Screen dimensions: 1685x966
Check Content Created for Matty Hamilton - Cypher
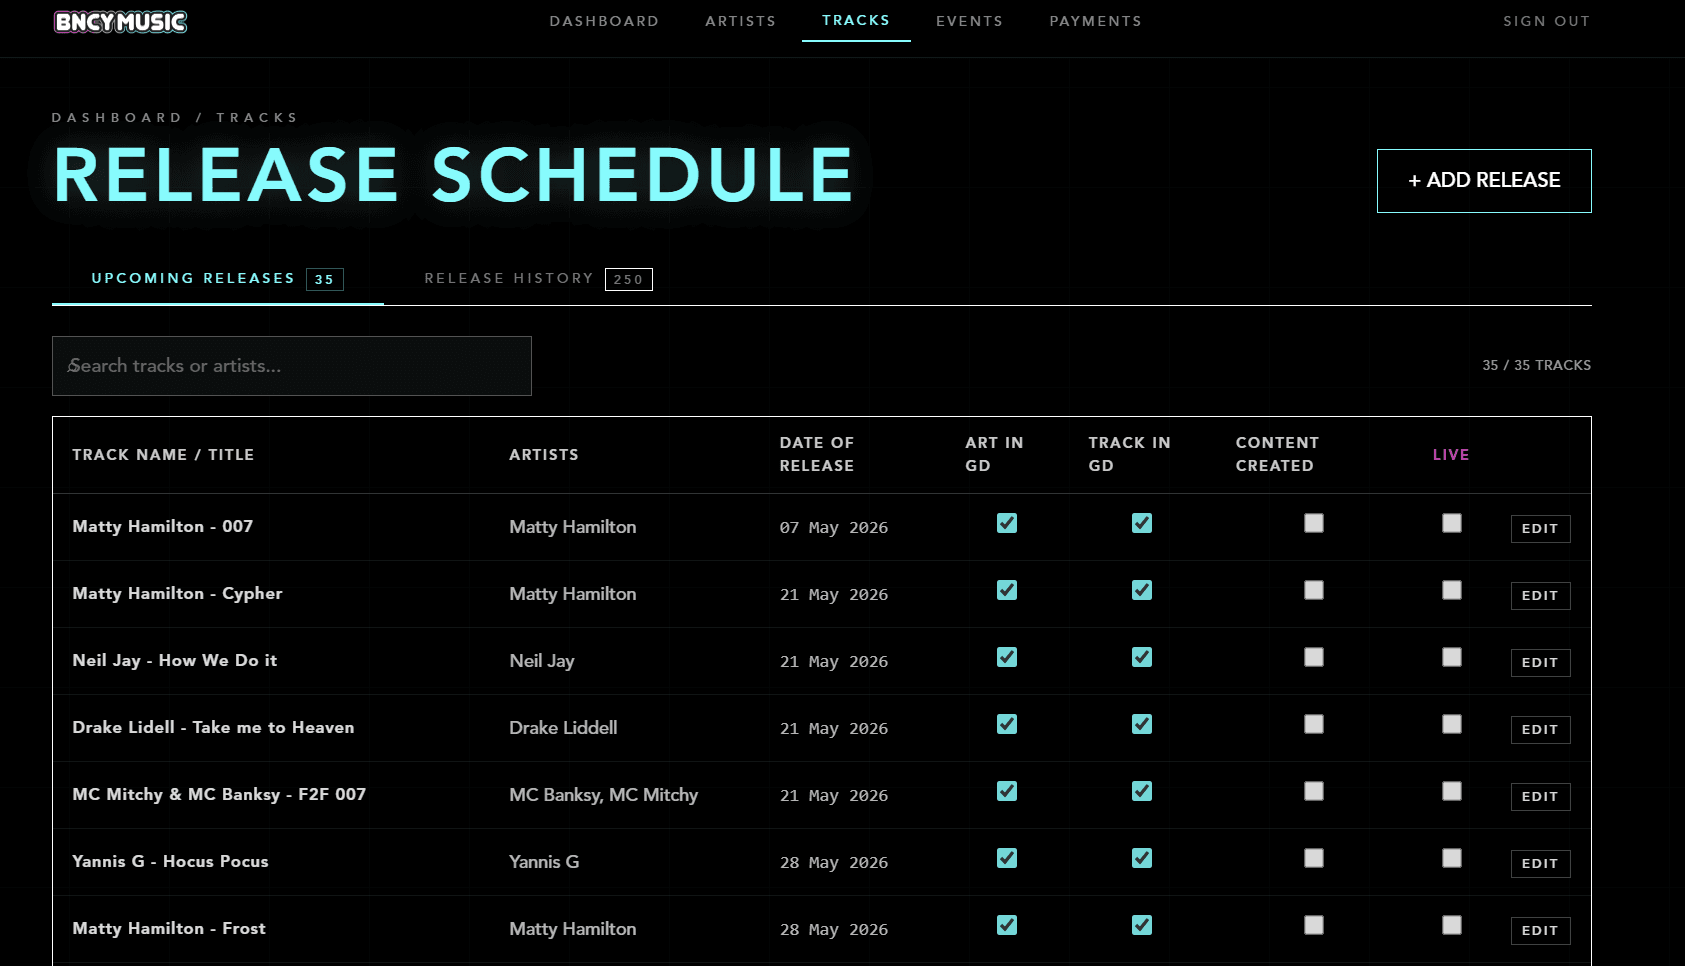click(x=1314, y=590)
